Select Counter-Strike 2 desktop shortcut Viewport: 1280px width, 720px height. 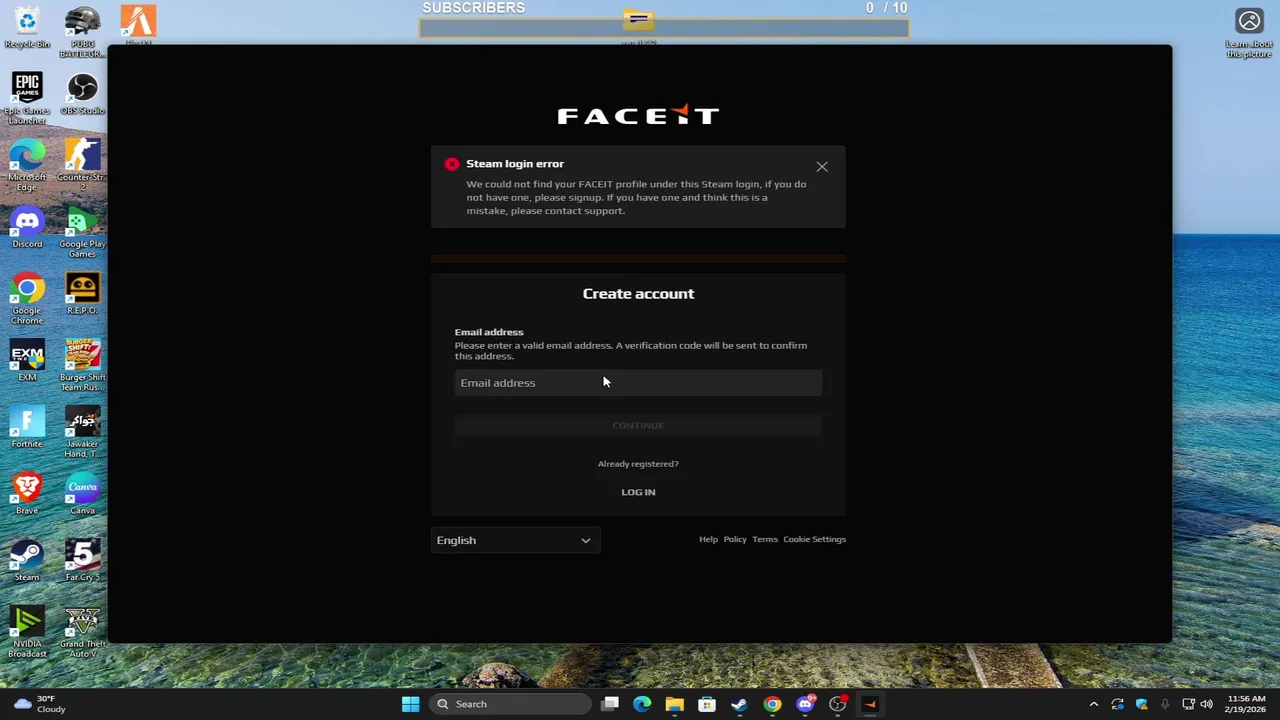82,165
